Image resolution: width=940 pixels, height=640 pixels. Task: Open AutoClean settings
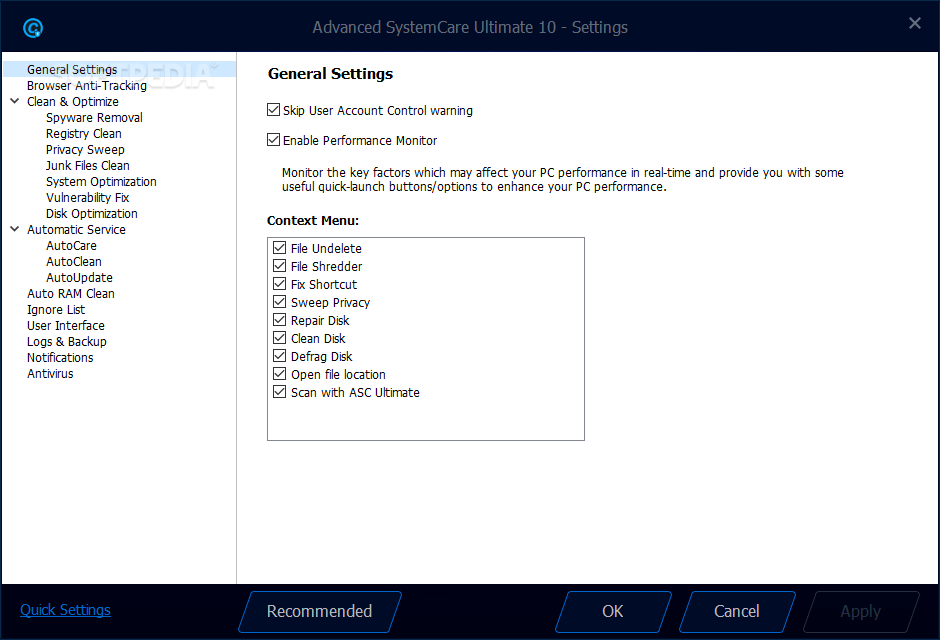click(74, 261)
